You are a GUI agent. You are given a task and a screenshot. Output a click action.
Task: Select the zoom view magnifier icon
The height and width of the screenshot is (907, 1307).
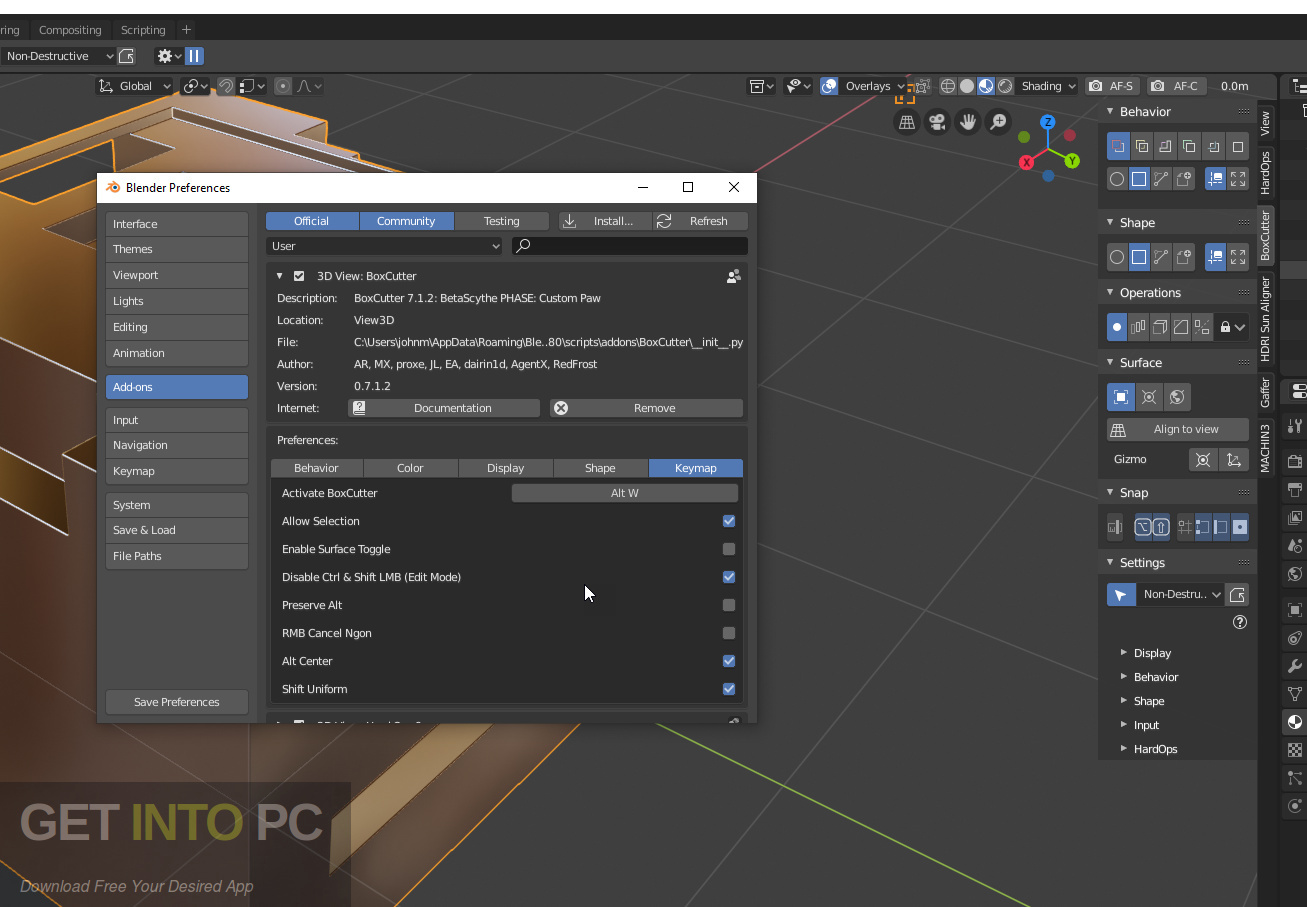[x=998, y=122]
